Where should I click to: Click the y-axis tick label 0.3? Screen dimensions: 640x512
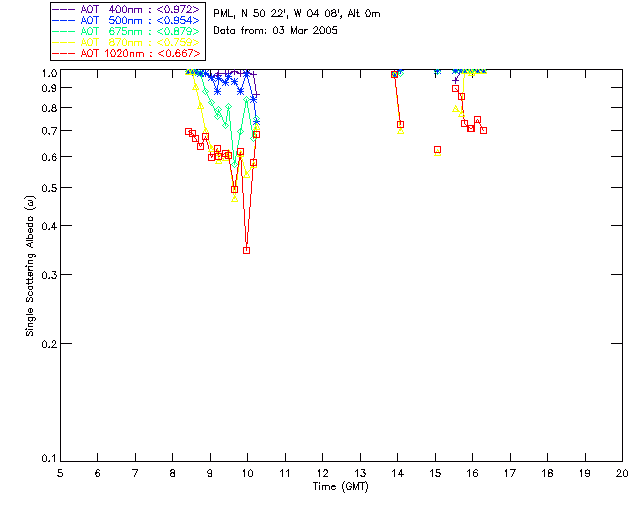coord(49,275)
